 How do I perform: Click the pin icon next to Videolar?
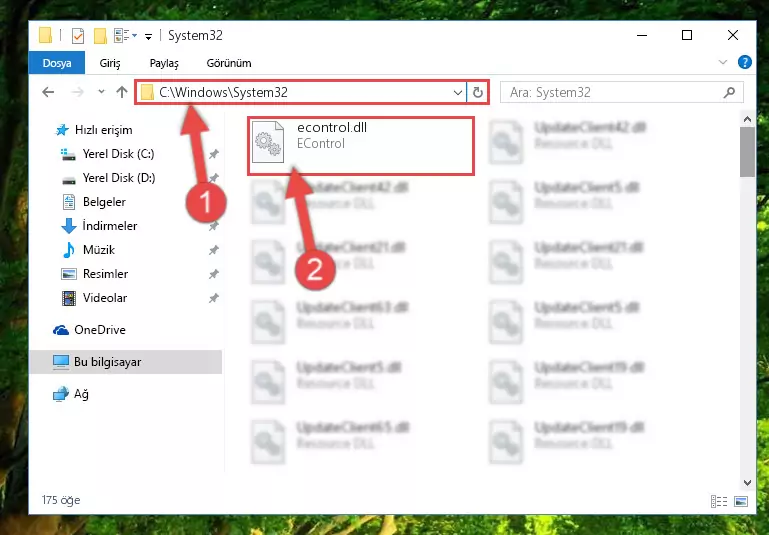[x=213, y=298]
